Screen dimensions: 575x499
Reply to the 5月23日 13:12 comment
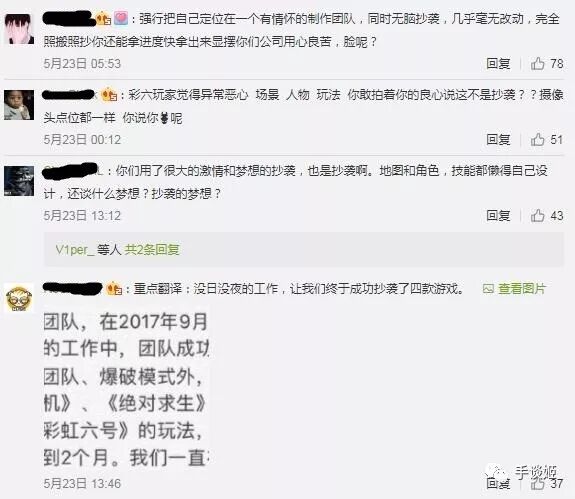(x=498, y=216)
